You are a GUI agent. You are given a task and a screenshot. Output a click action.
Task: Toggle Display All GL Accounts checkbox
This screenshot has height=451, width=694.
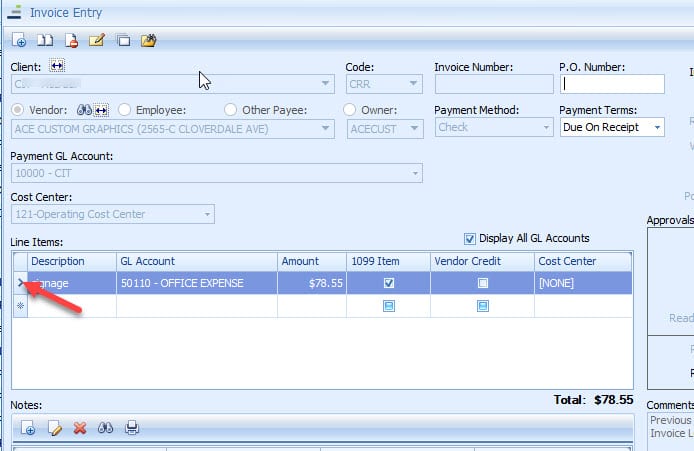tap(470, 239)
